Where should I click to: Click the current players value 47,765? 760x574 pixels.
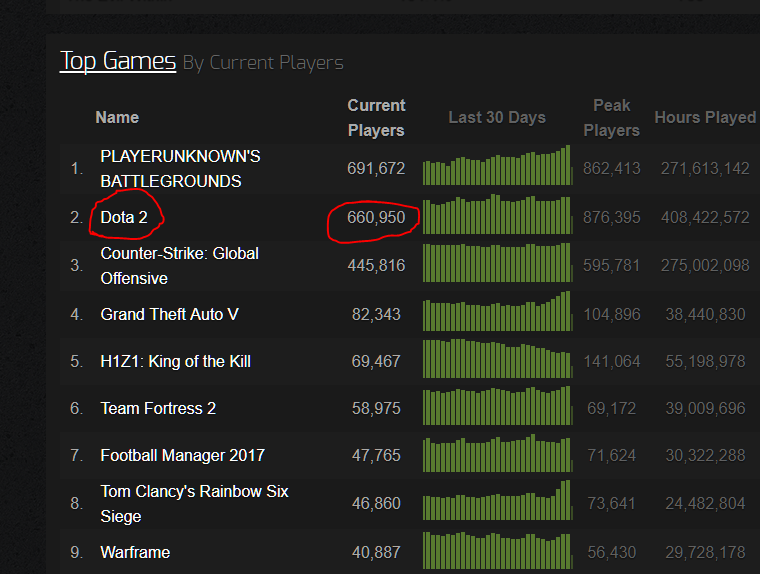coord(376,455)
